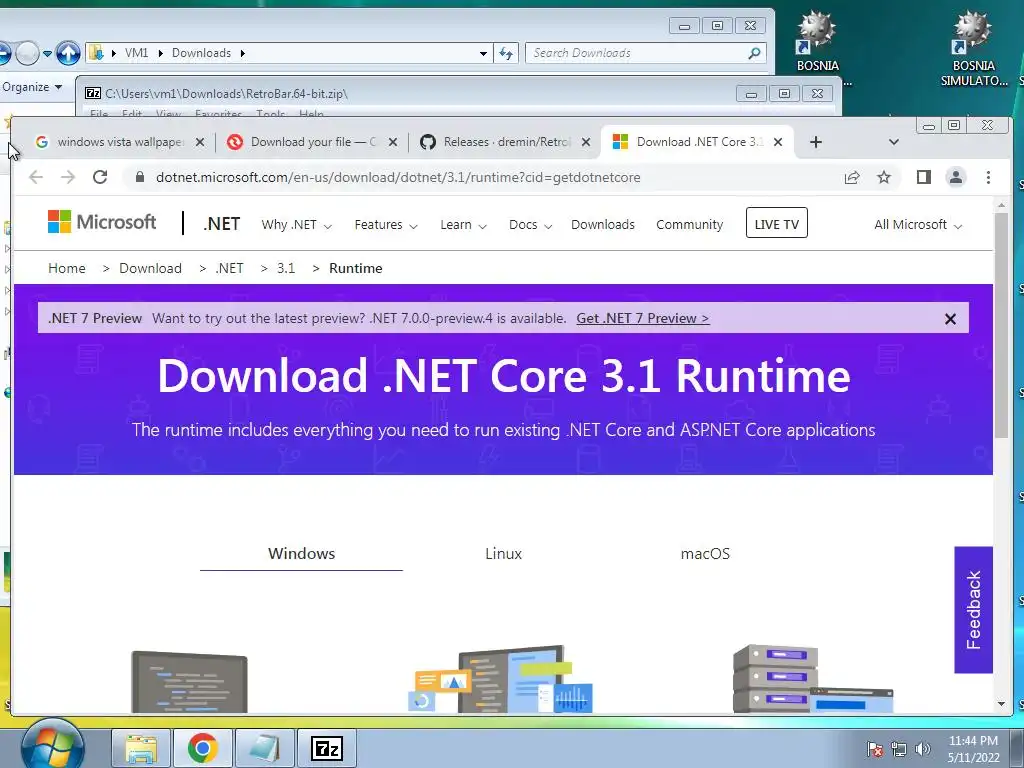This screenshot has height=768, width=1024.
Task: Open notepad taskbar icon
Action: click(x=264, y=748)
